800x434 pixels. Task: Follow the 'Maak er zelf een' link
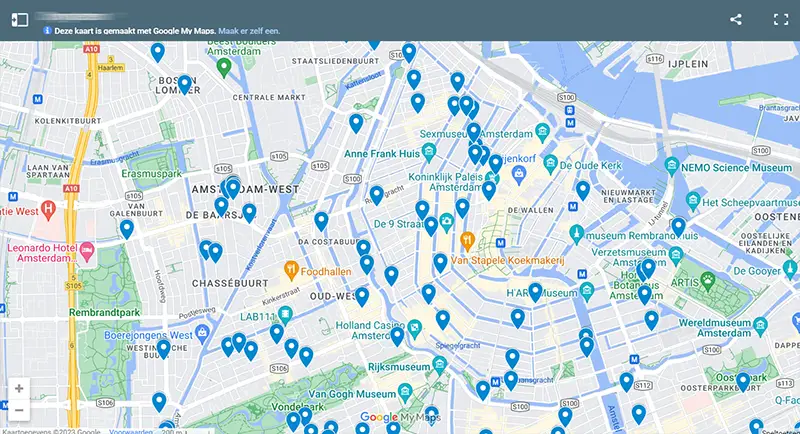coord(249,31)
